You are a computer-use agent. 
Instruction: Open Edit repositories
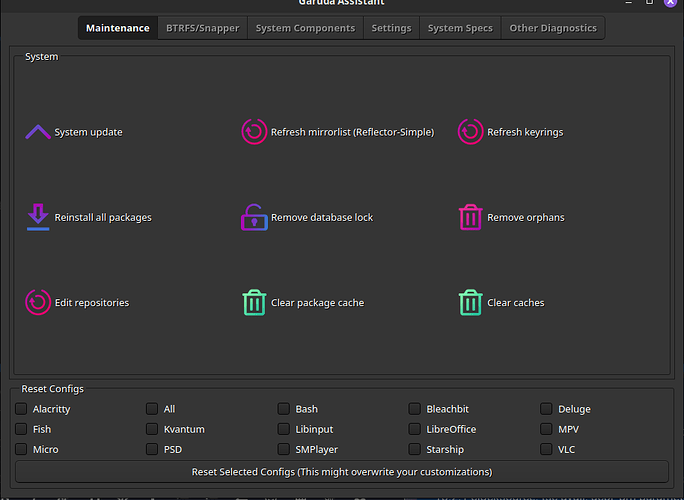(x=92, y=302)
